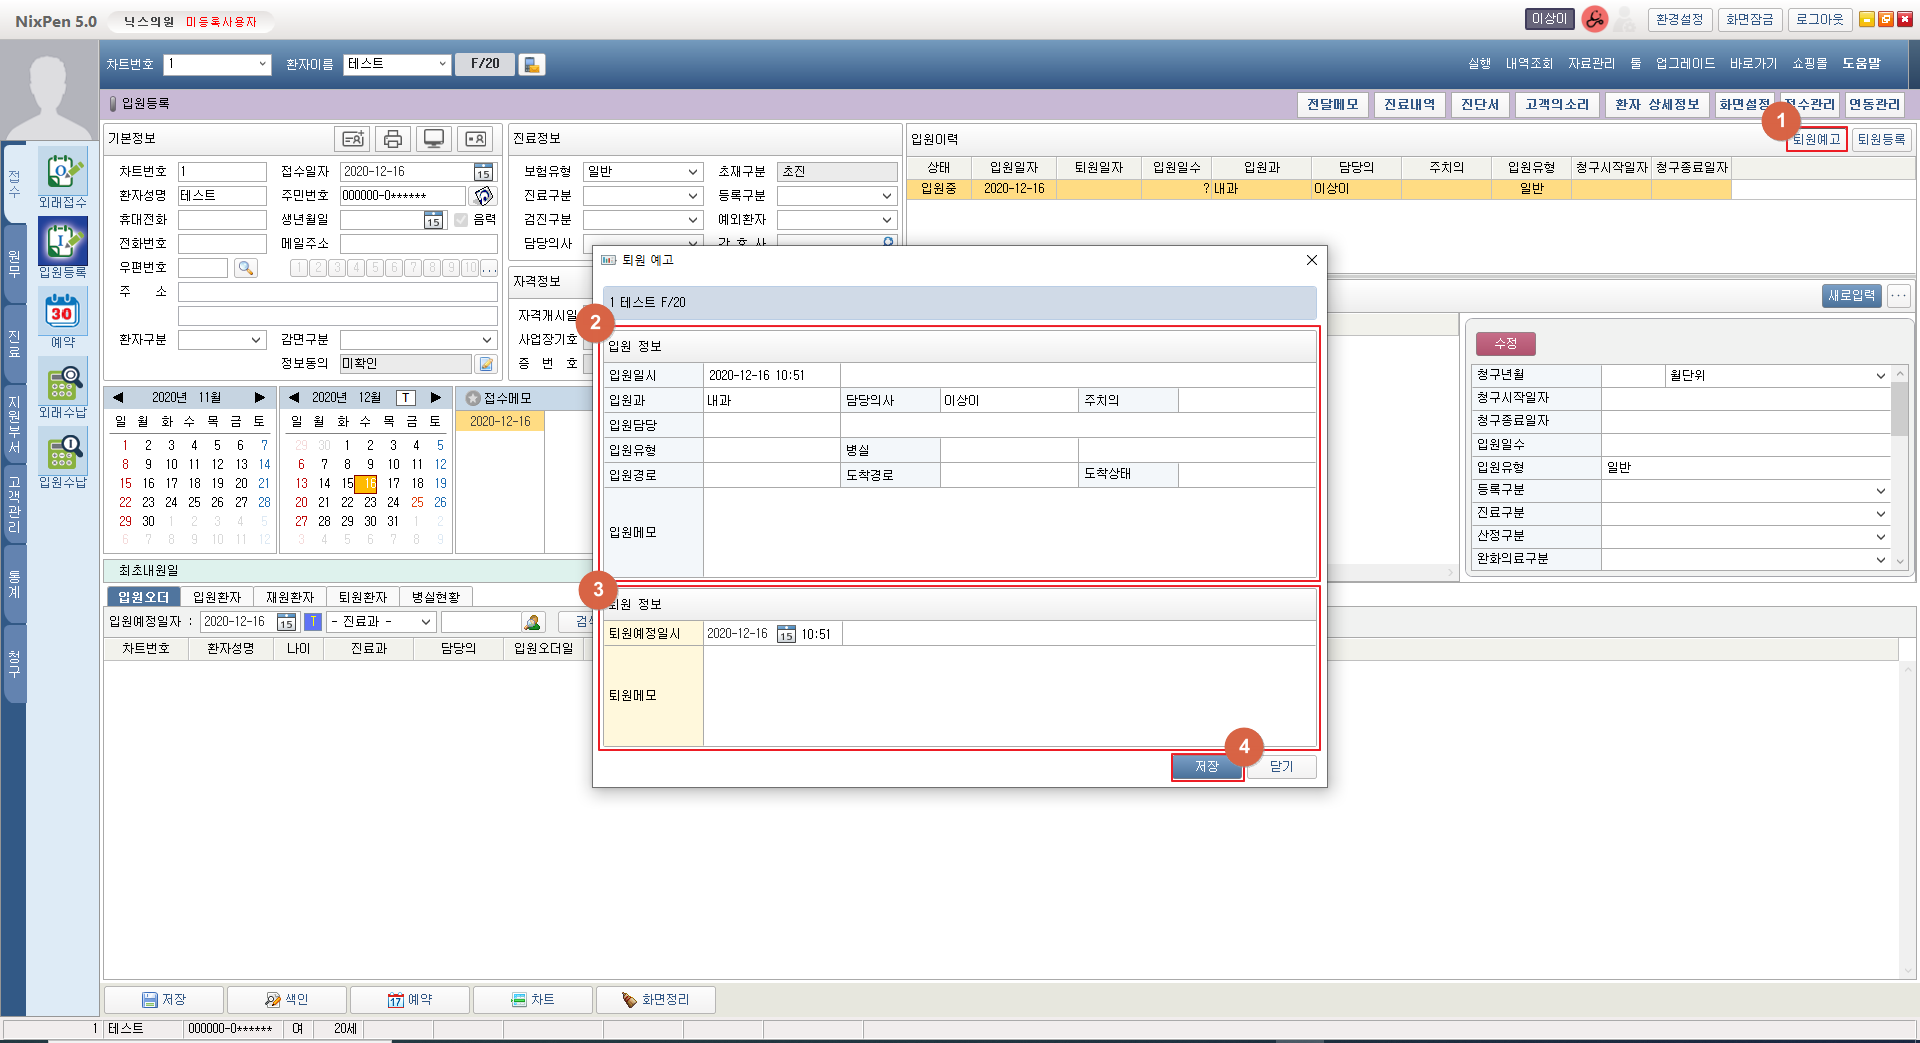This screenshot has width=1920, height=1043.
Task: Toggle the T today button in December calendar
Action: pos(405,398)
